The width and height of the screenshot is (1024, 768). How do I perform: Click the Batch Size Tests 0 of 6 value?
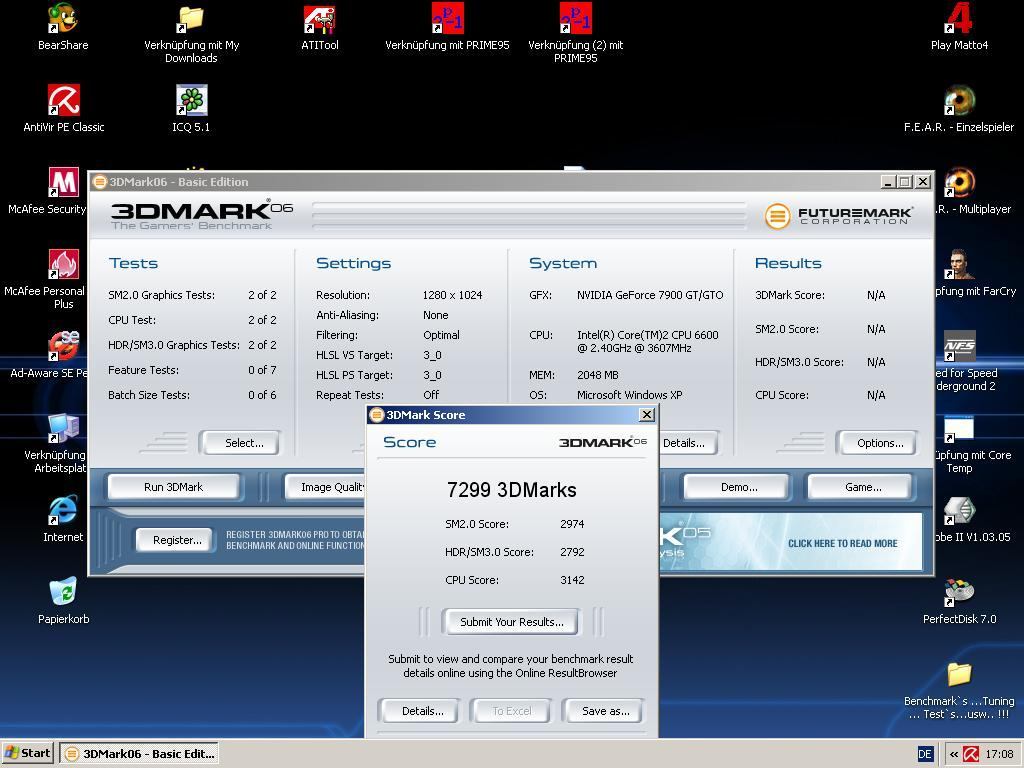tap(262, 395)
